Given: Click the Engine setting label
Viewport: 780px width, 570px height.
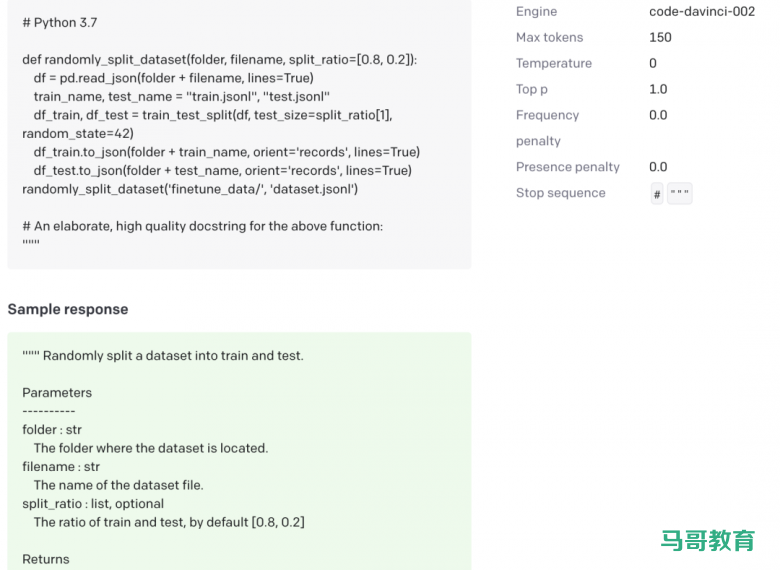Looking at the screenshot, I should 536,11.
